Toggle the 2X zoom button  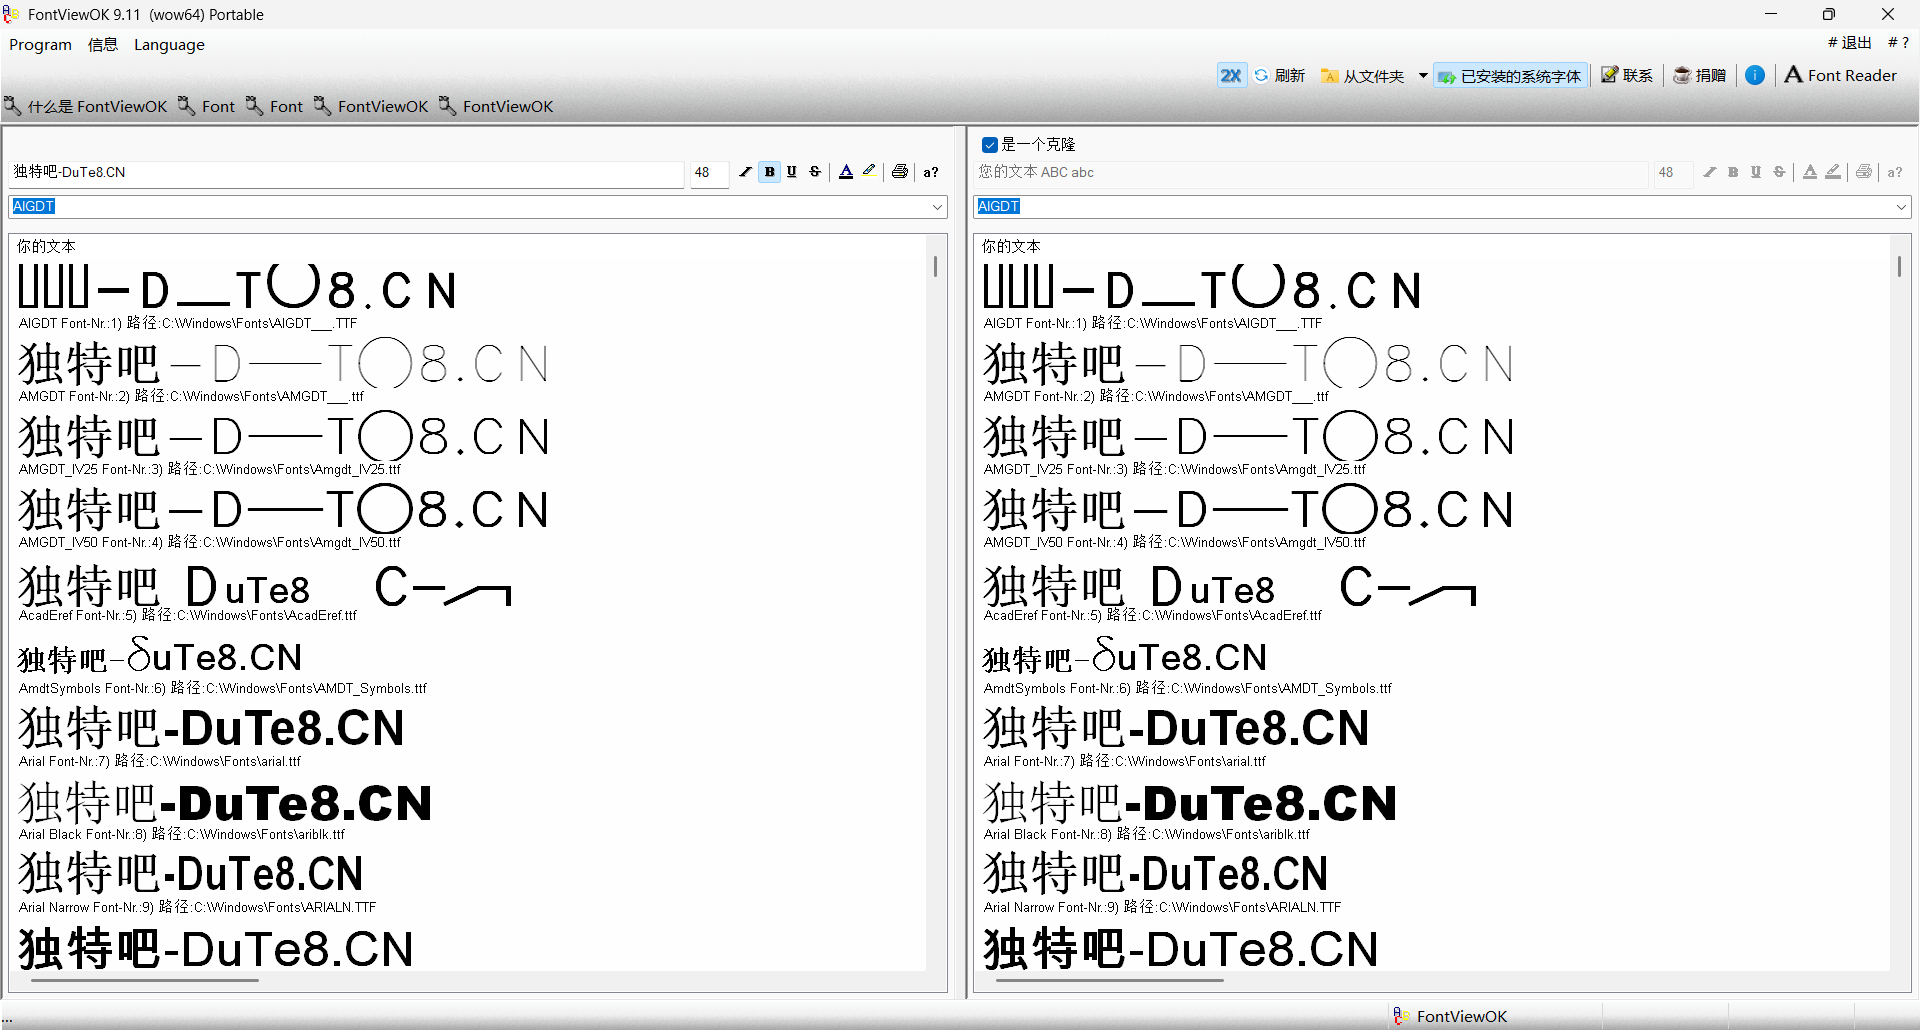[x=1231, y=75]
